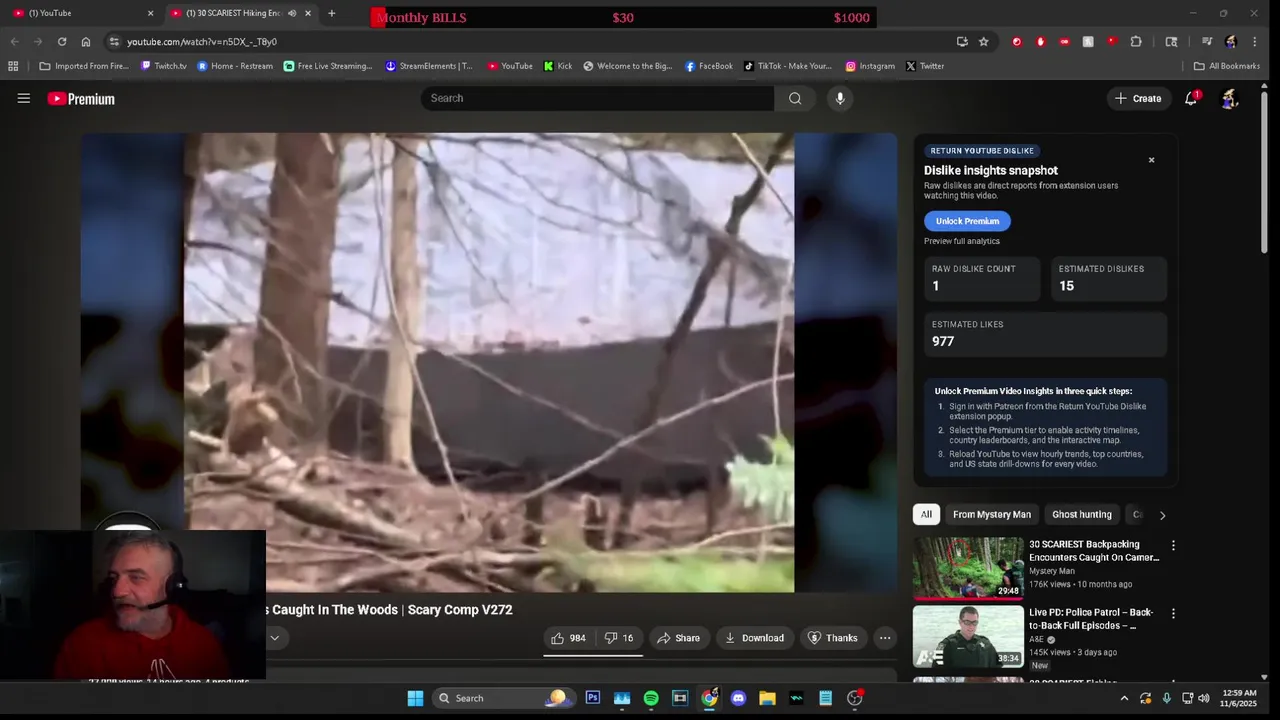Share the video
The image size is (1280, 720).
tap(678, 638)
